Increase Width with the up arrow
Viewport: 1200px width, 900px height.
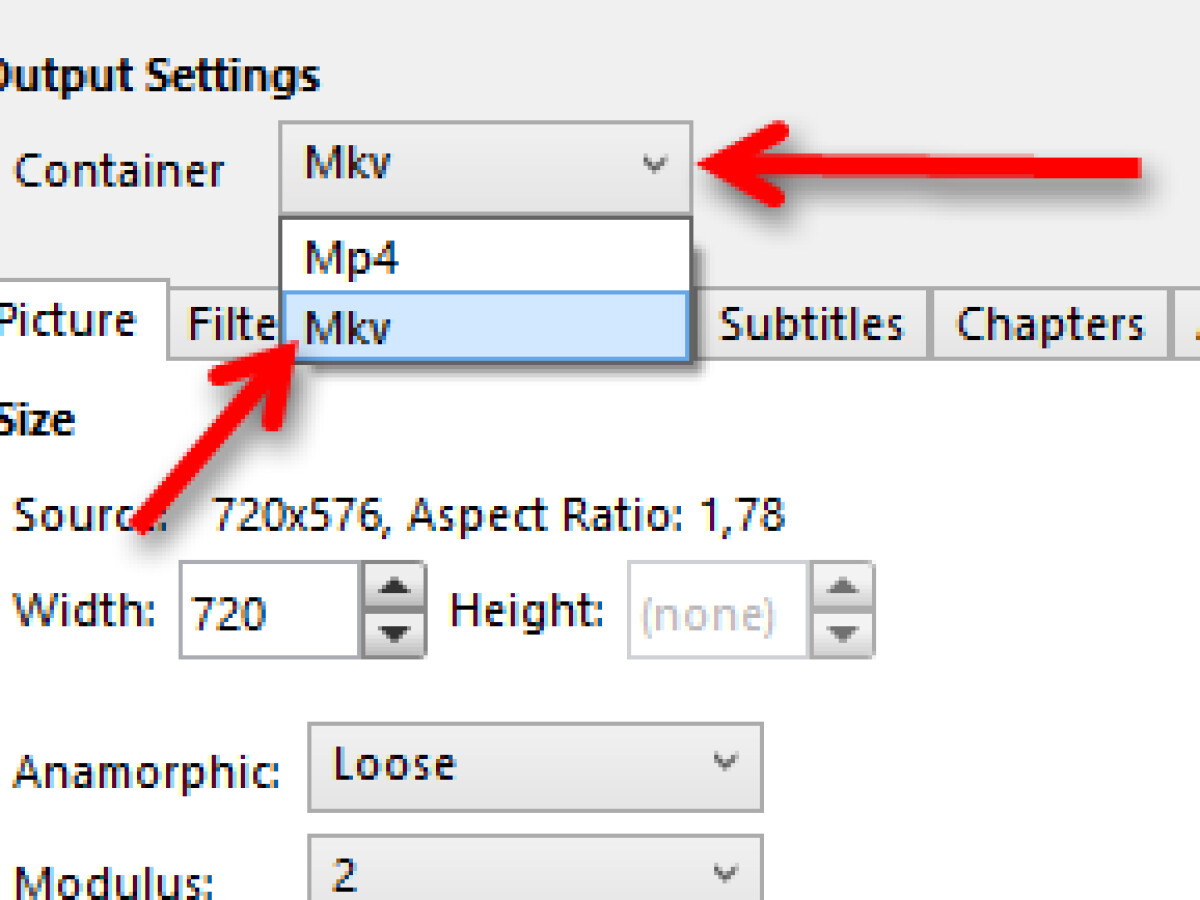(x=397, y=585)
